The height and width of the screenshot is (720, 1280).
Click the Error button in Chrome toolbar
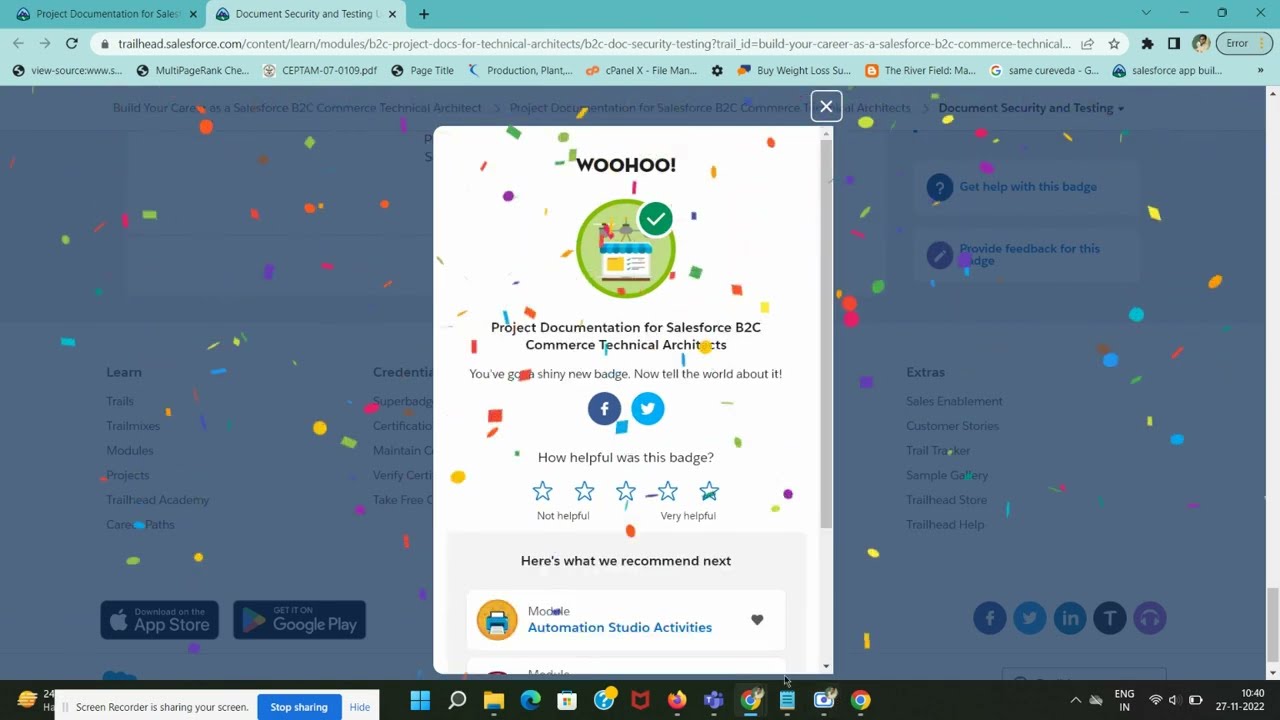click(1237, 44)
